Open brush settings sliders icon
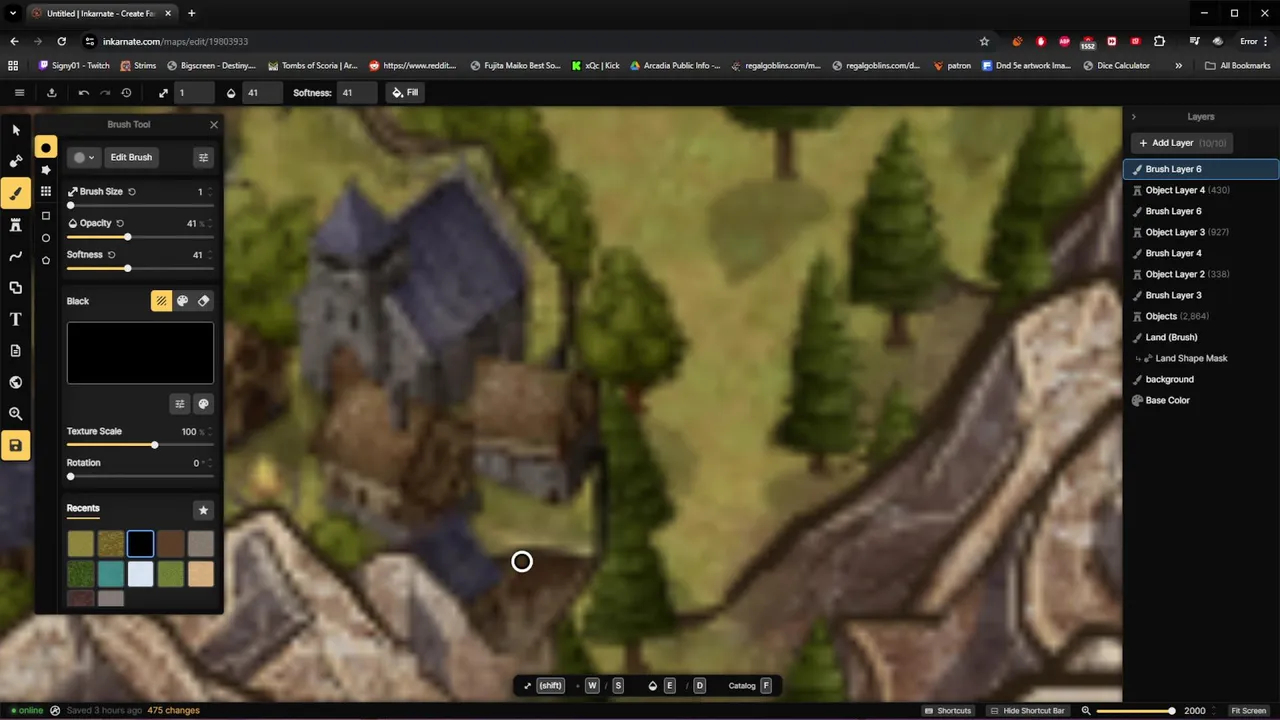The width and height of the screenshot is (1280, 720). pyautogui.click(x=203, y=157)
